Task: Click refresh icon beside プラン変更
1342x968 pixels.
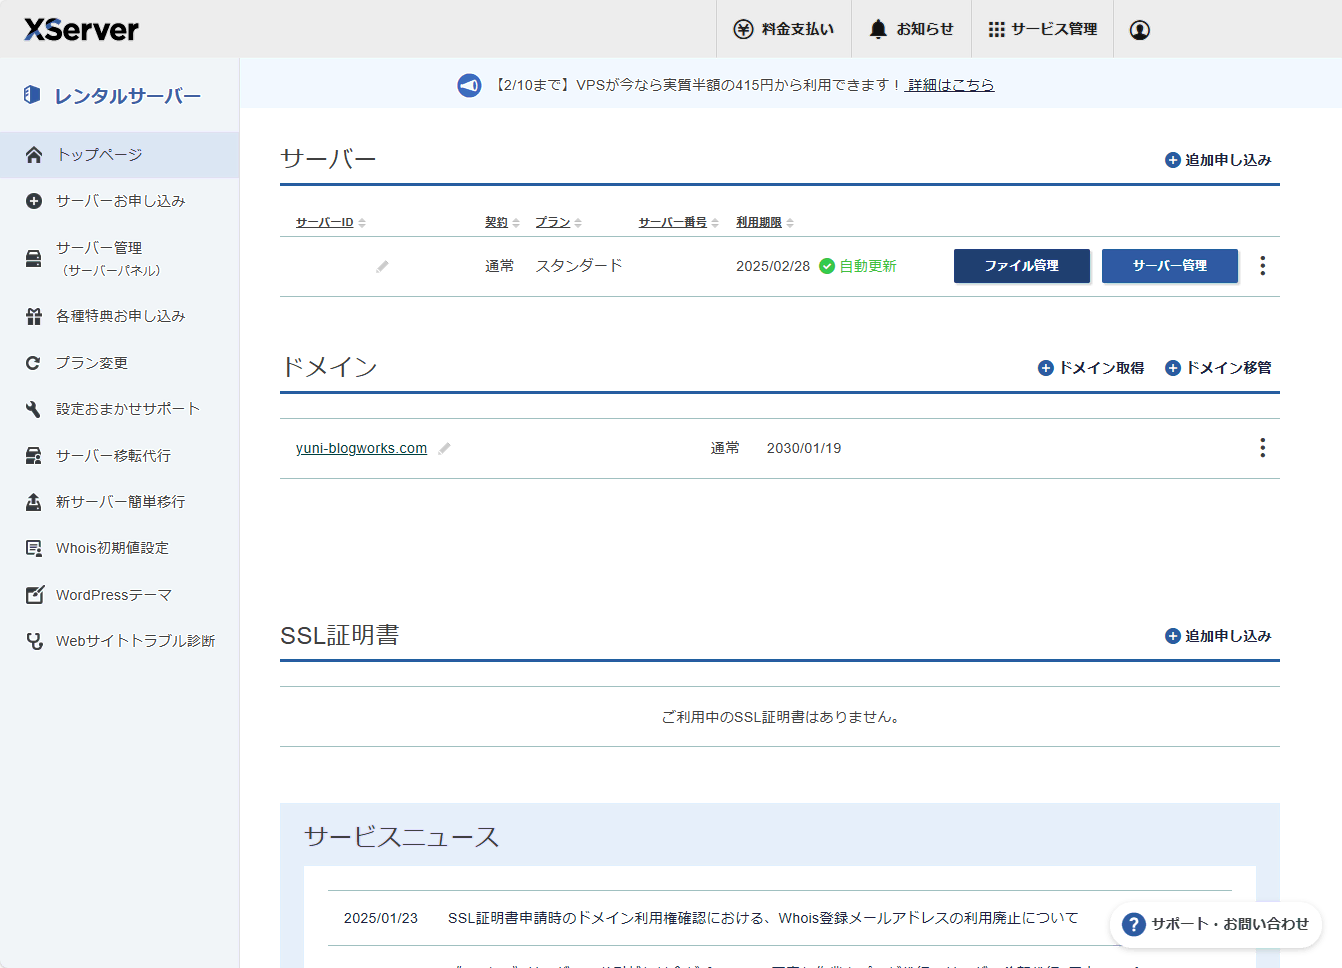Action: 33,363
